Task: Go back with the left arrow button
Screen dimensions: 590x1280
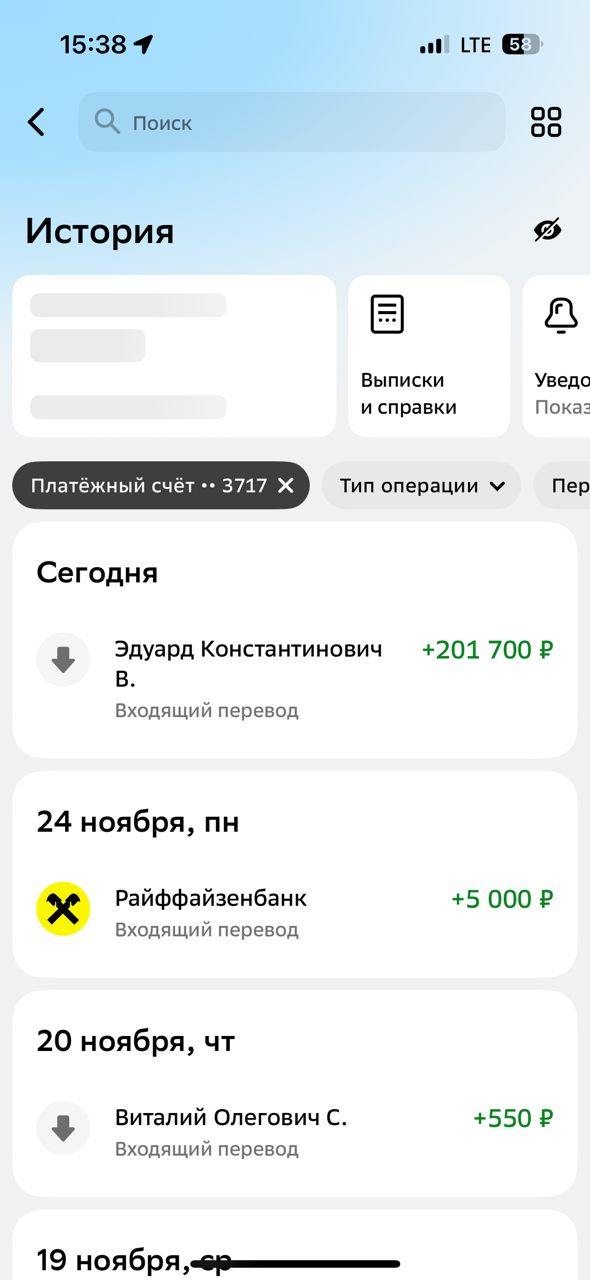Action: (36, 122)
